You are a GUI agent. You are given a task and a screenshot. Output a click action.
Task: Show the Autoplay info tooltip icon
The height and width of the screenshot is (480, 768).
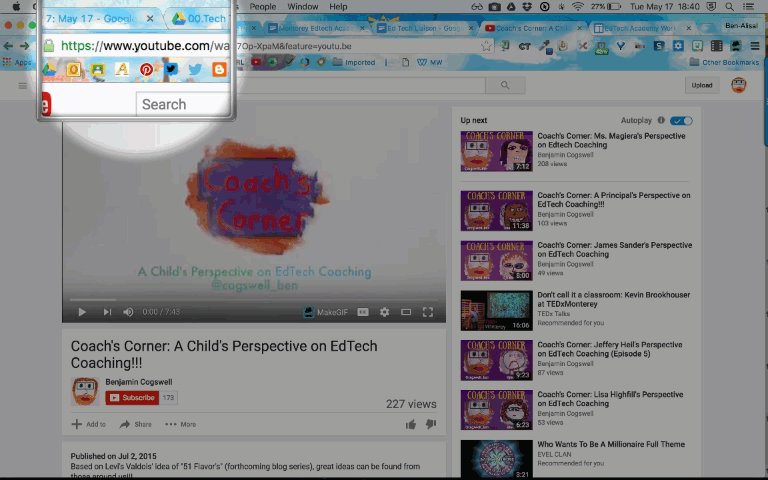pos(661,120)
